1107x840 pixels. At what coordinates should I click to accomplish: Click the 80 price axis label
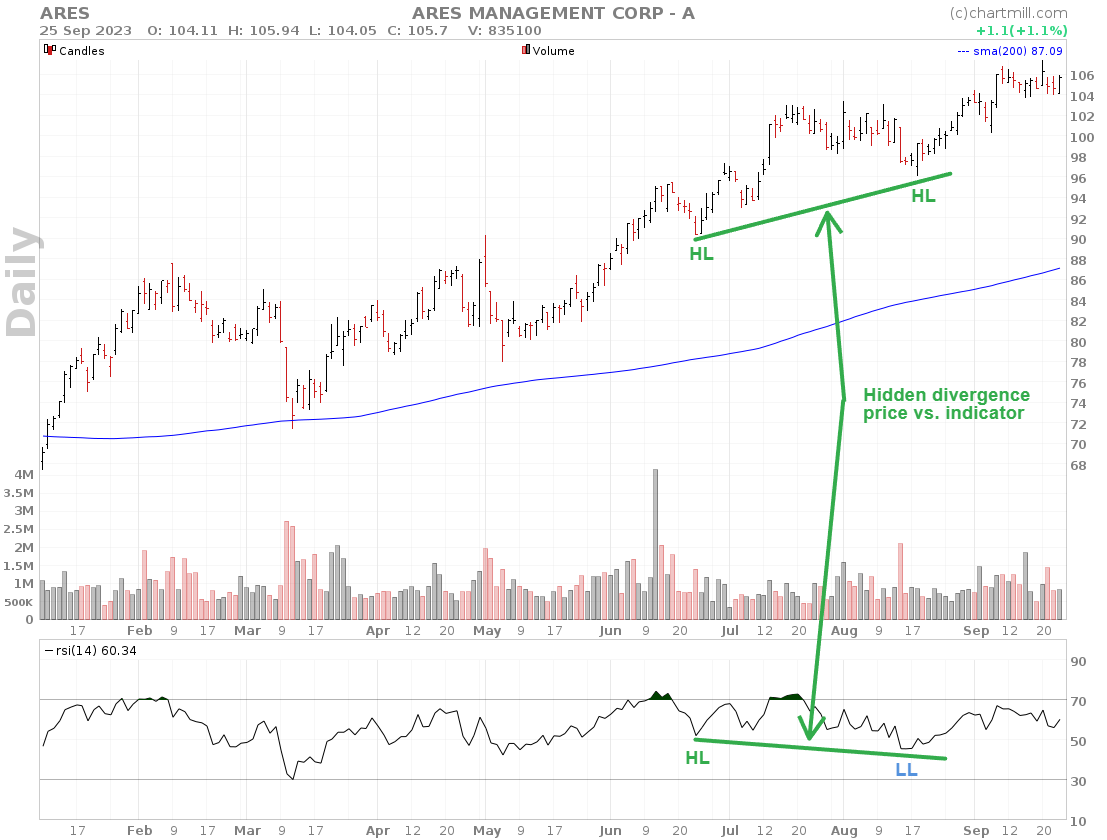tap(1079, 342)
